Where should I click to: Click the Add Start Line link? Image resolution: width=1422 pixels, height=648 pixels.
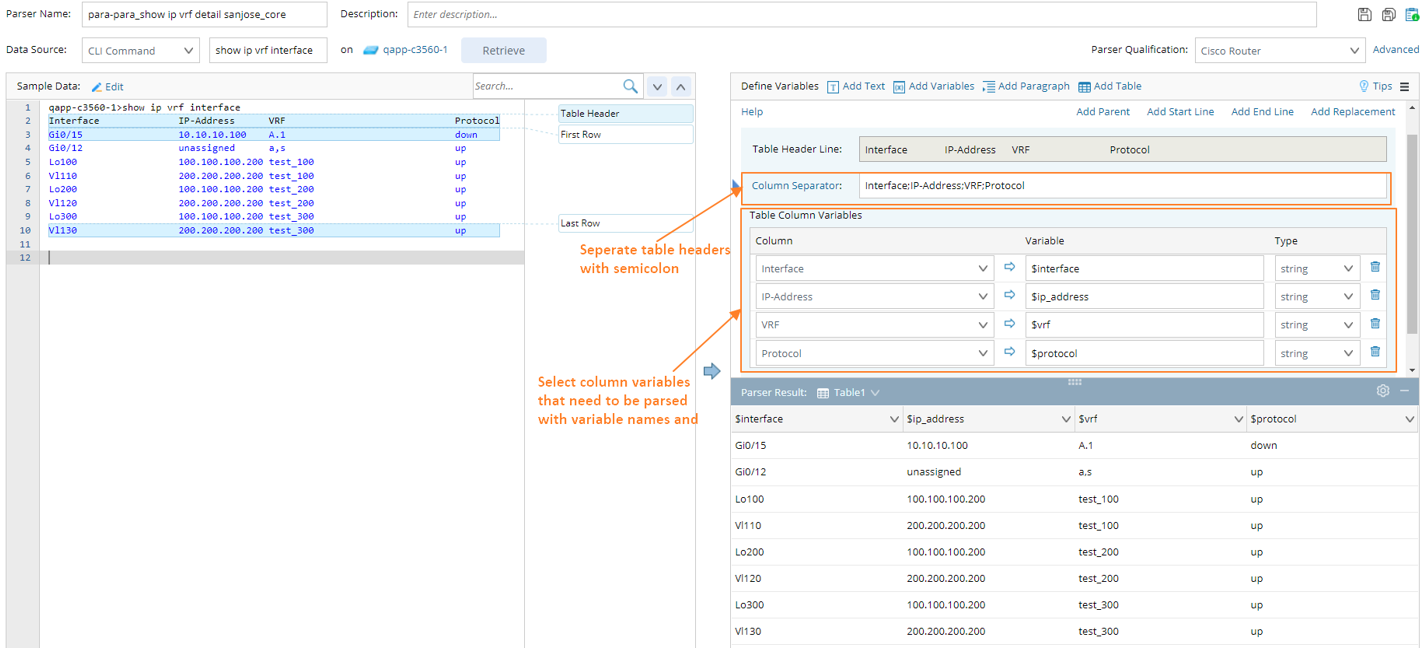[x=1180, y=112]
